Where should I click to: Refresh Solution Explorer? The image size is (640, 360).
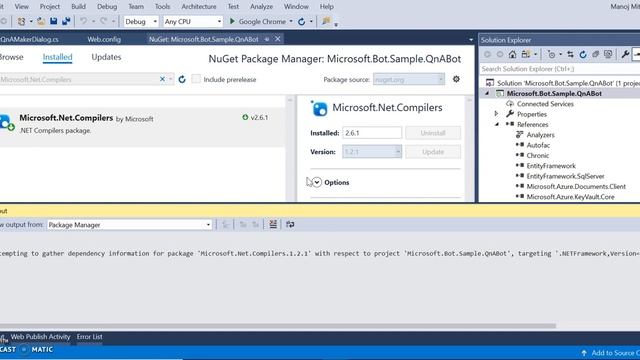(x=583, y=54)
